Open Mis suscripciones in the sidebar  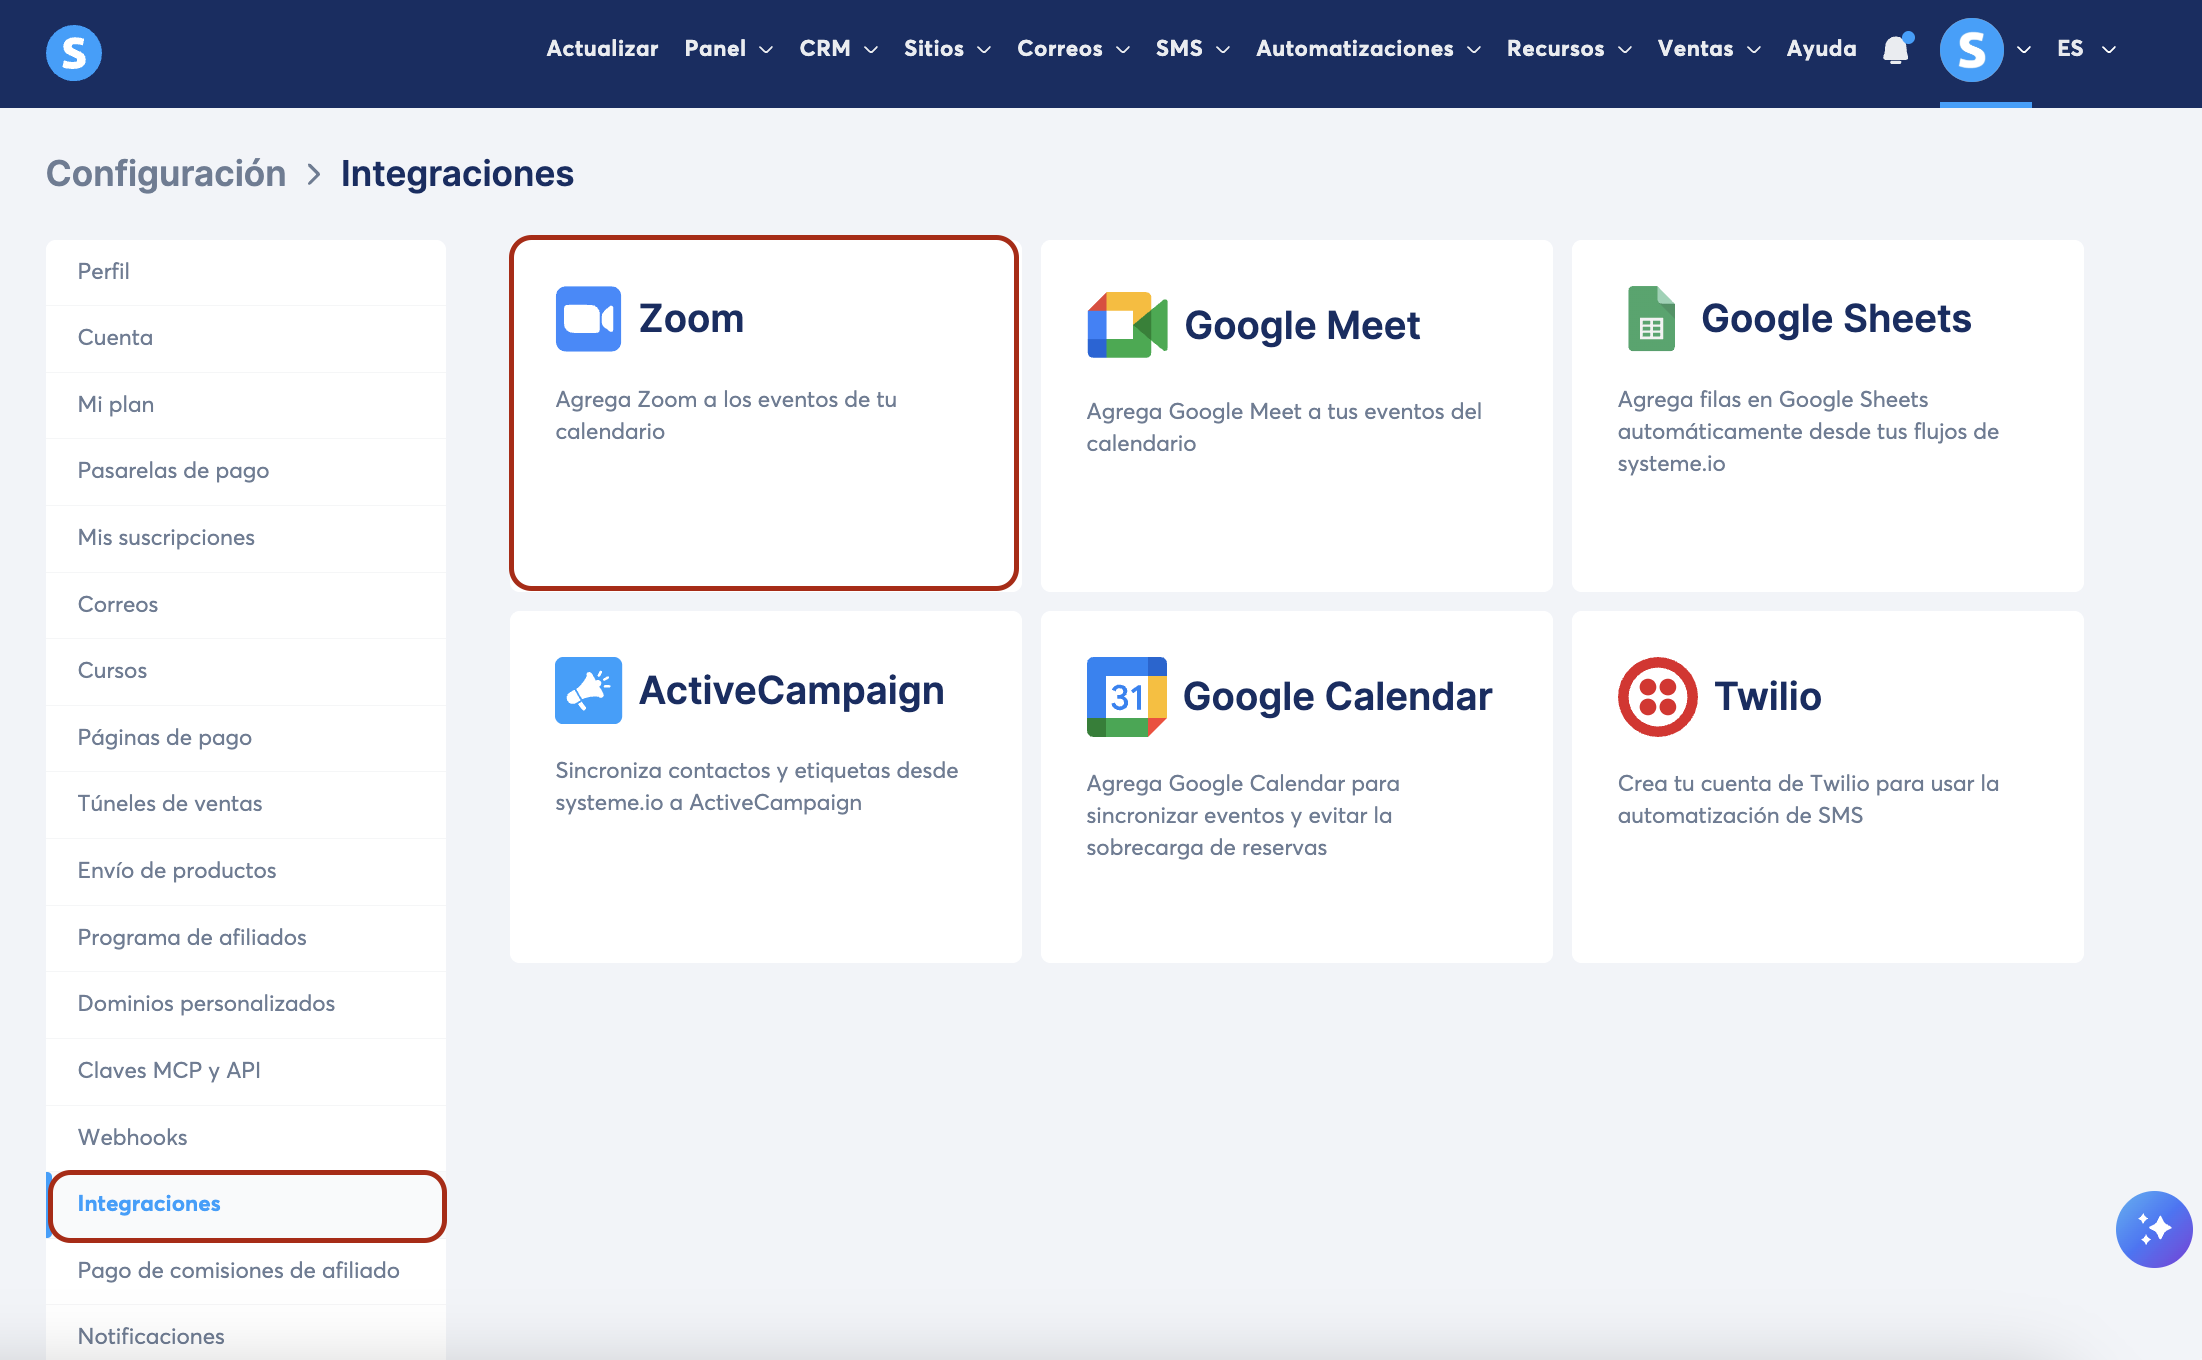(246, 538)
